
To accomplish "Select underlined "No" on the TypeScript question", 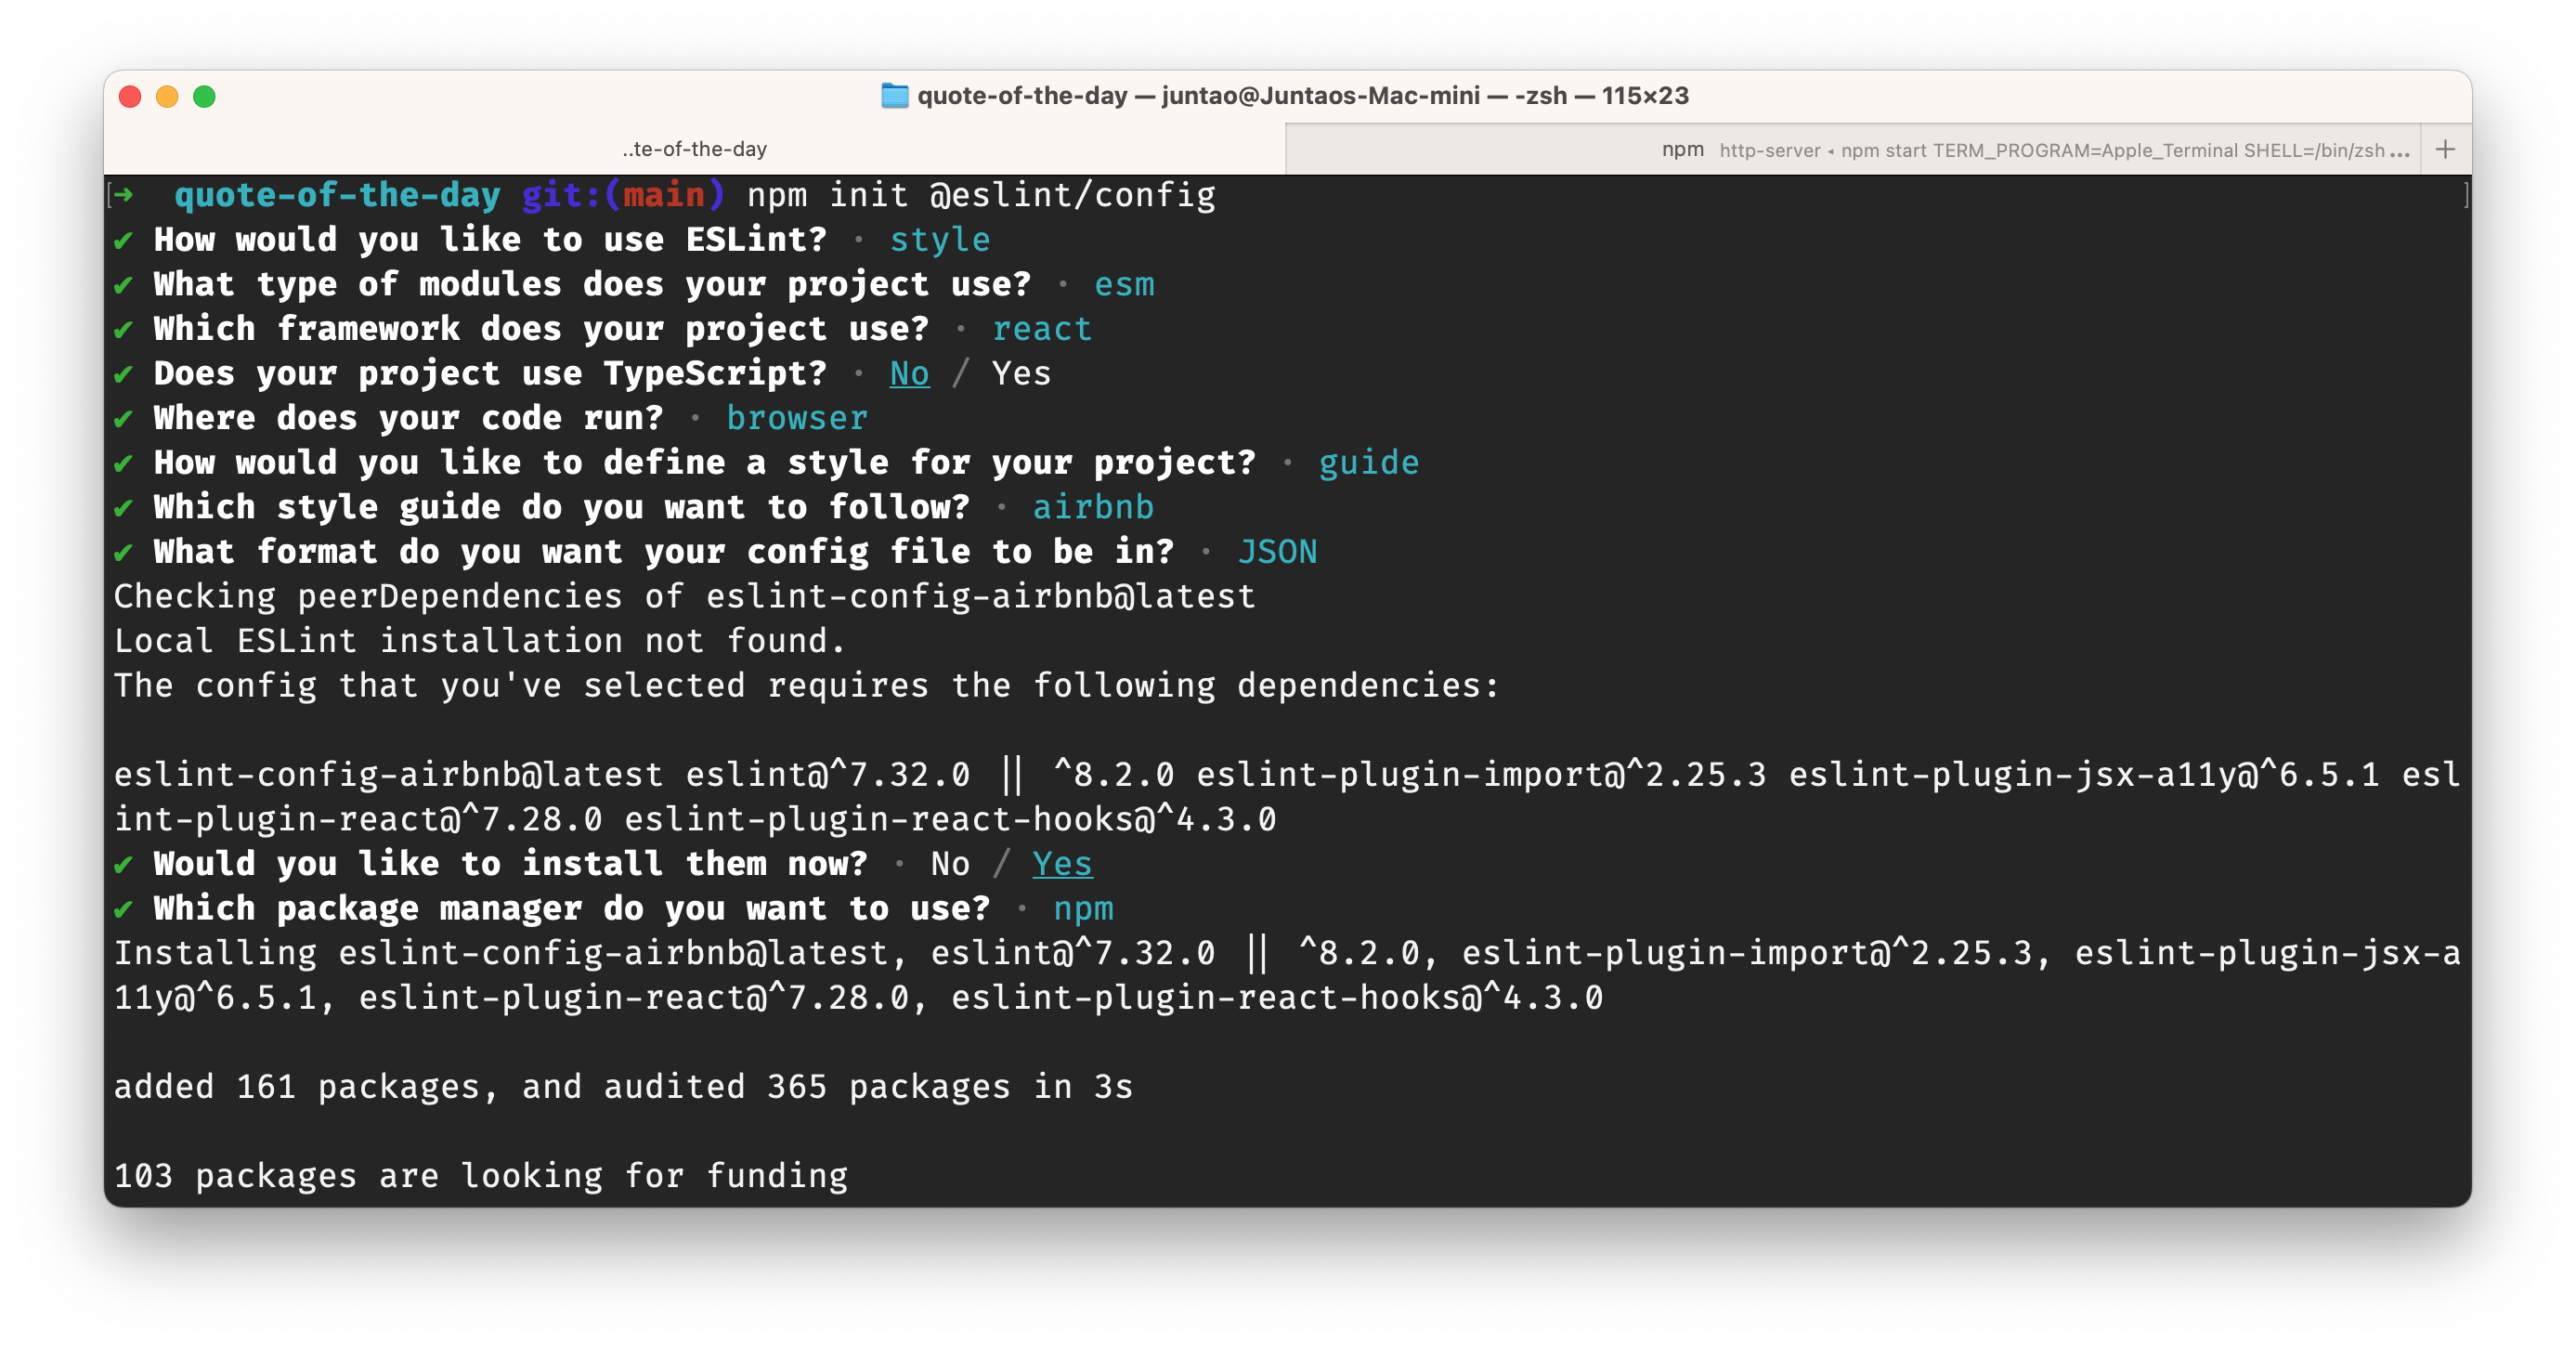I will [x=909, y=373].
